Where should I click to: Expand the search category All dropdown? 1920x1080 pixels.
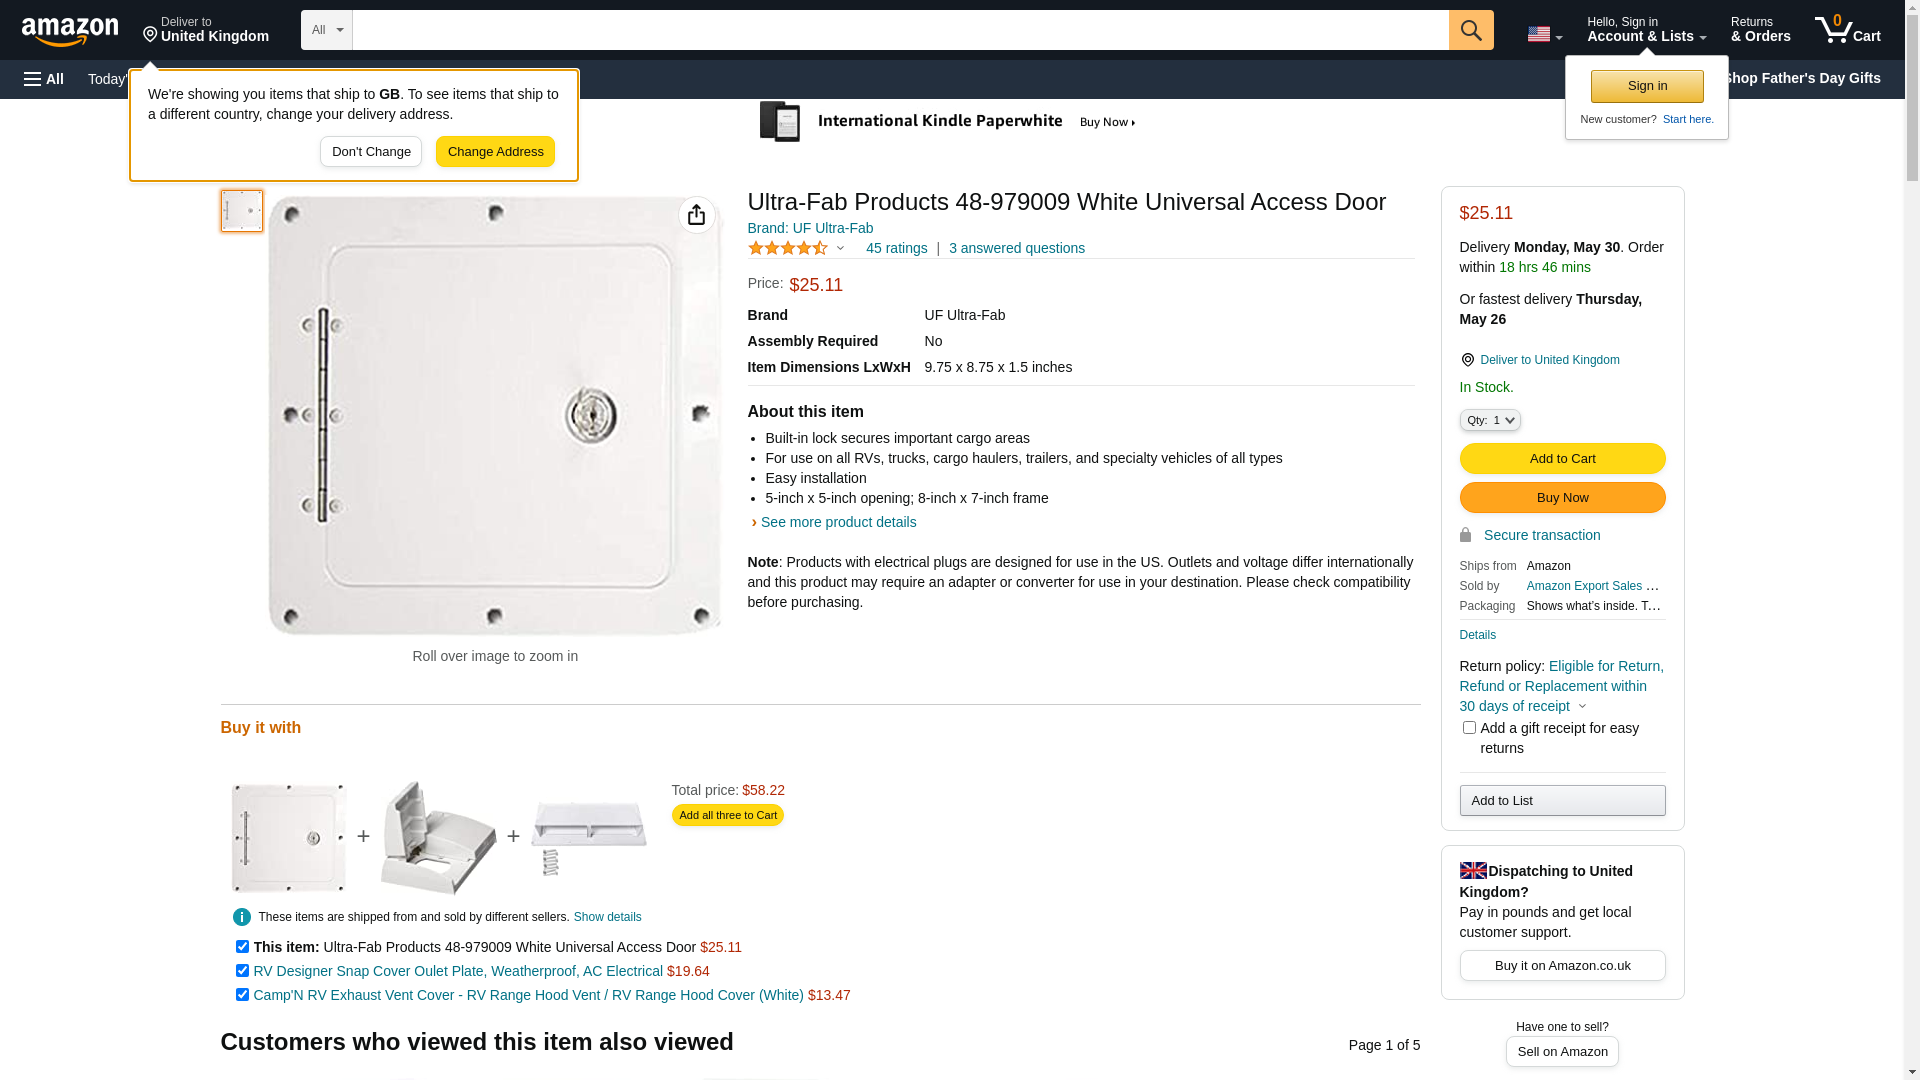[327, 30]
